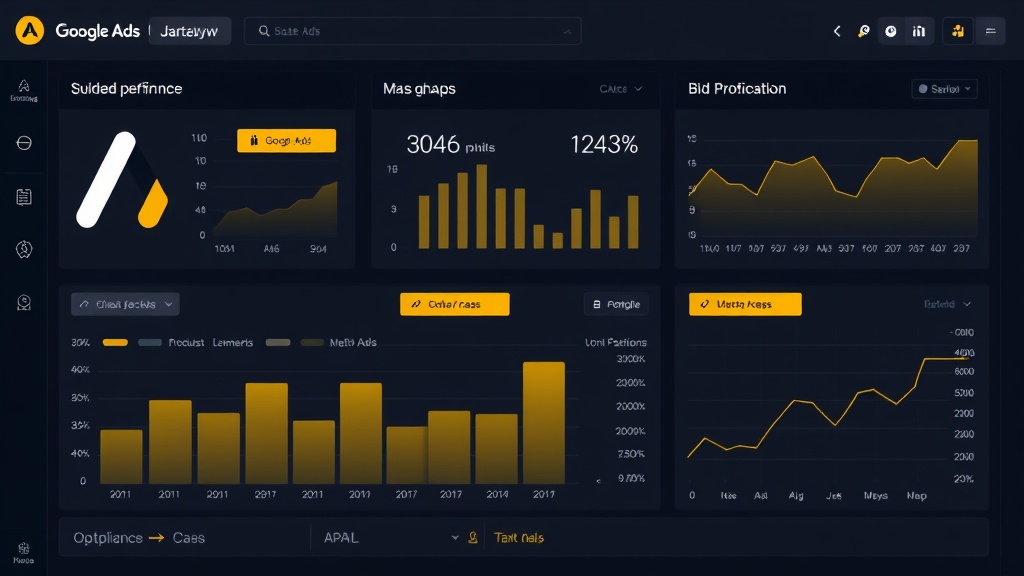Screen dimensions: 1024x576
Task: Click the yellow person icon near Tant nals
Action: tap(473, 537)
